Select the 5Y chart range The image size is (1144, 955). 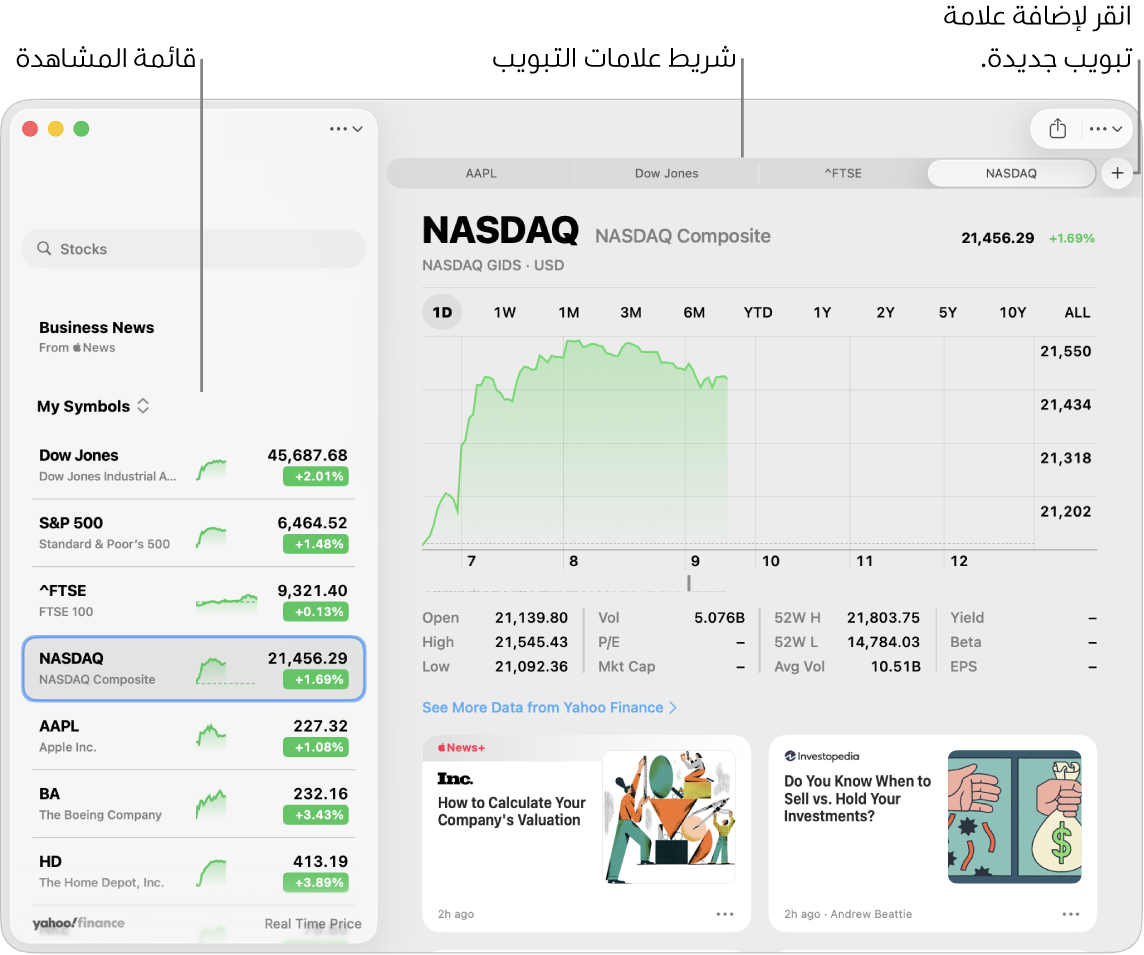pos(948,312)
